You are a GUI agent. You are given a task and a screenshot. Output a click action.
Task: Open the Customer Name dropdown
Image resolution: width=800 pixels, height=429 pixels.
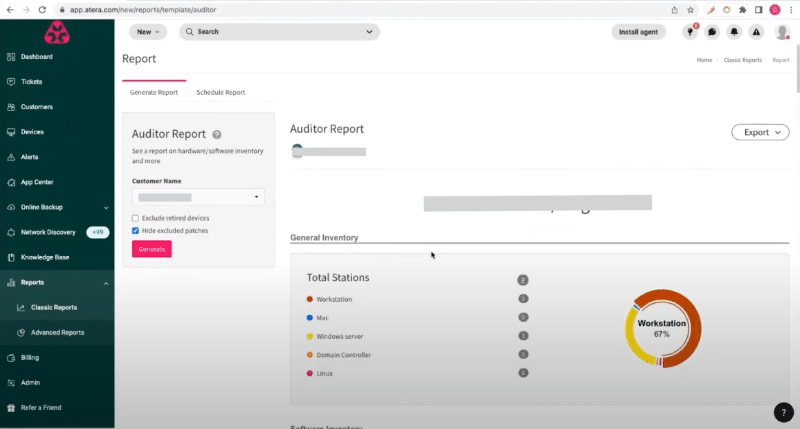[x=198, y=197]
